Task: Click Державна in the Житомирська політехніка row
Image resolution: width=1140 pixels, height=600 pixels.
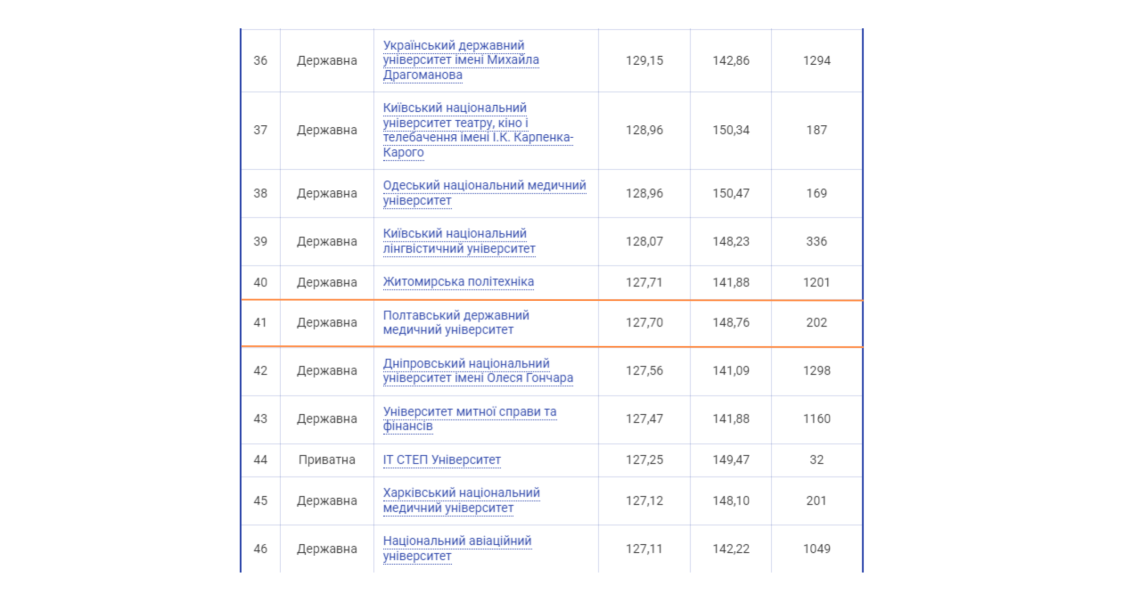Action: click(x=326, y=282)
